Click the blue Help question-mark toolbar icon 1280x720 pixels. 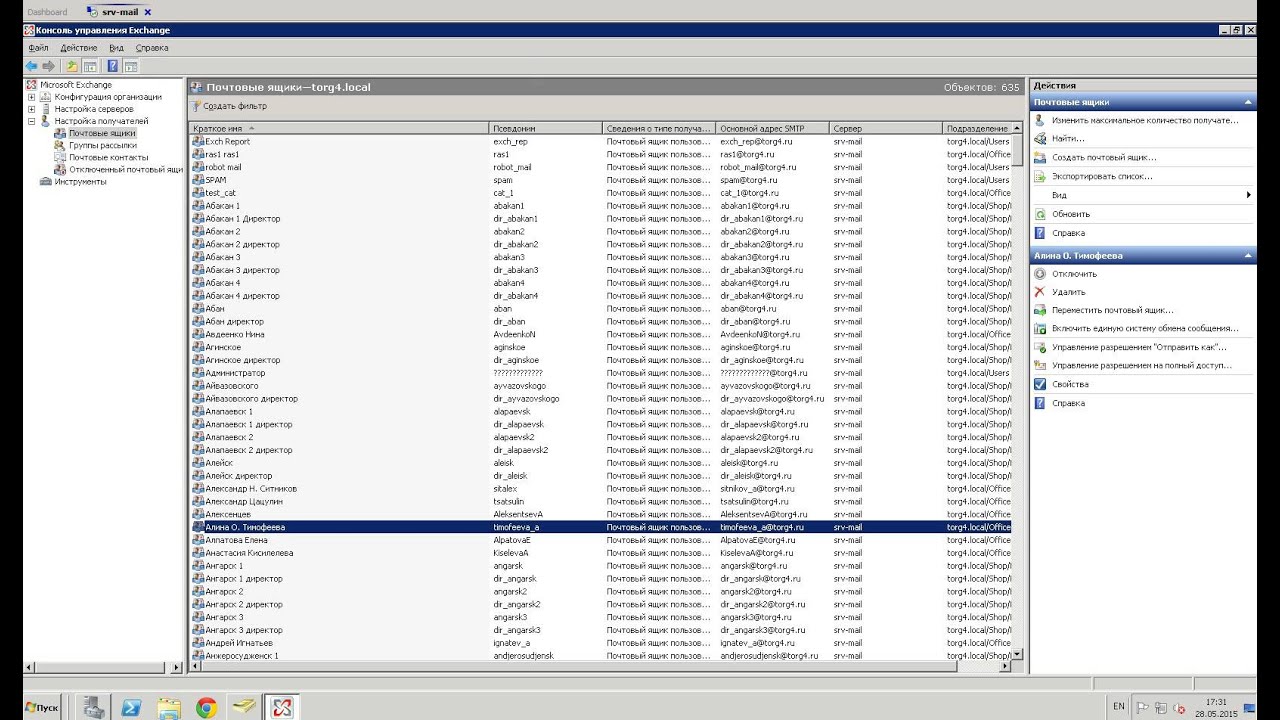coord(113,66)
